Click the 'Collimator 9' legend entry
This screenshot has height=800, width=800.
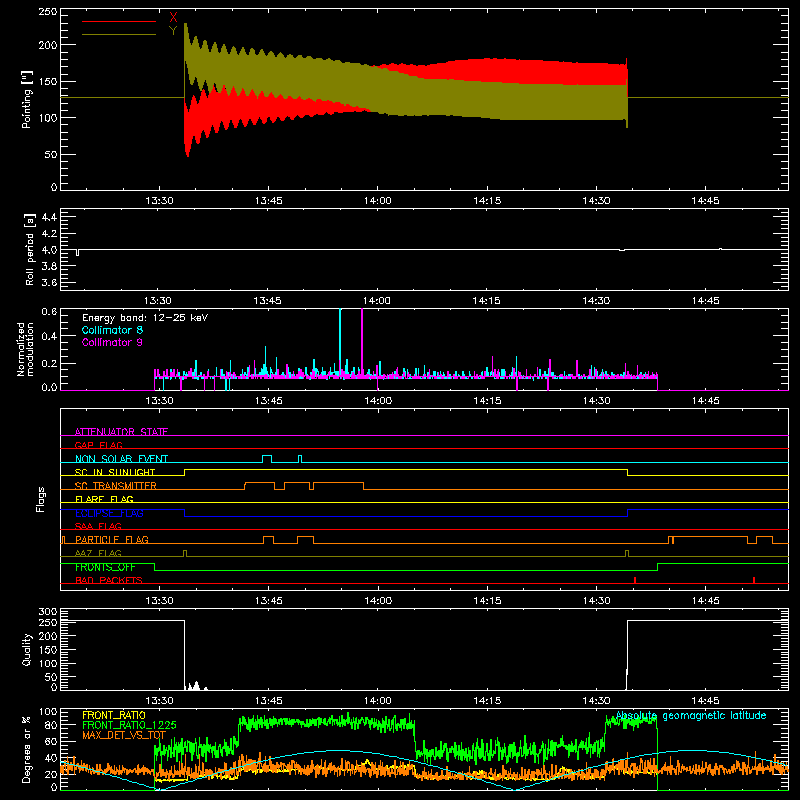point(112,342)
